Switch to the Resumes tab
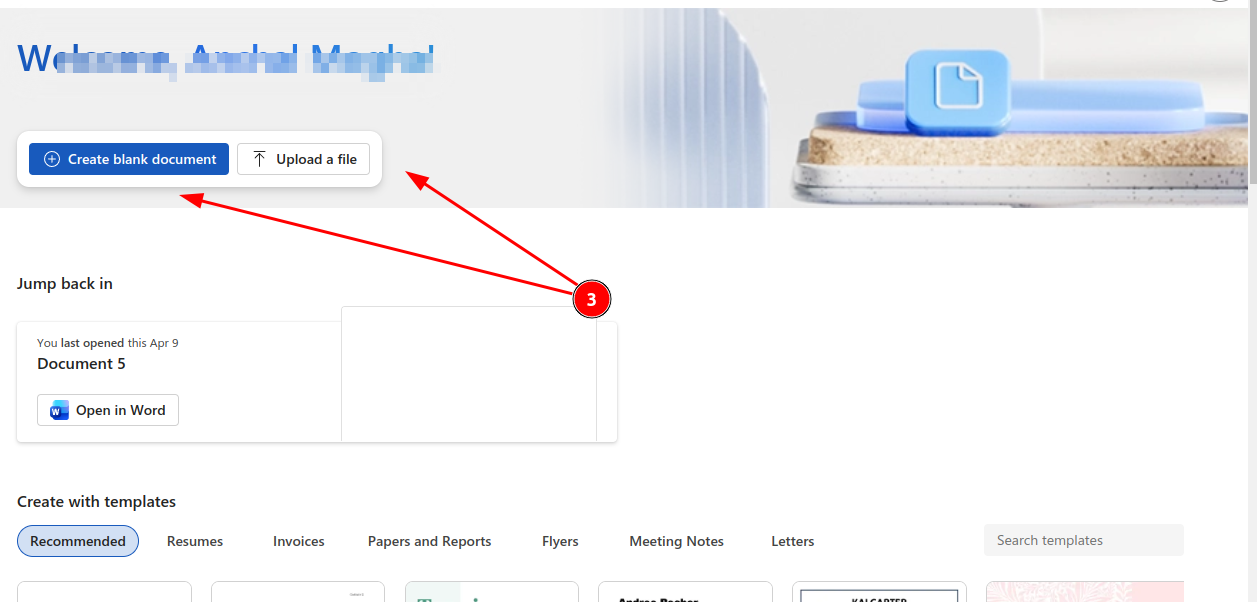Image resolution: width=1257 pixels, height=602 pixels. tap(195, 541)
